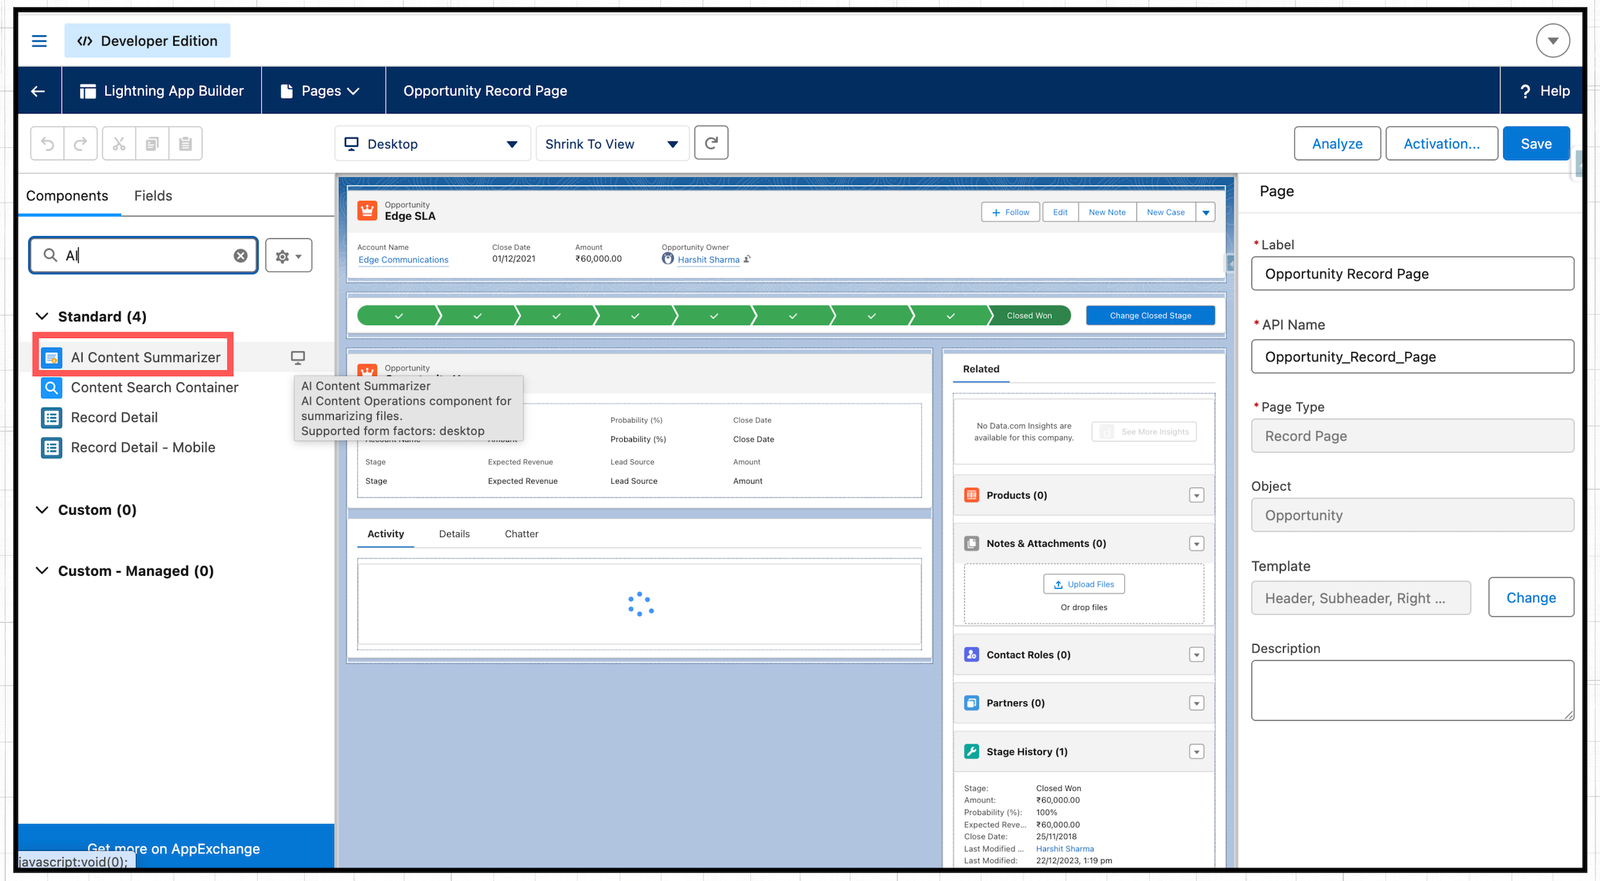Refresh the canvas preview
Viewport: 1600px width, 881px height.
(x=711, y=143)
